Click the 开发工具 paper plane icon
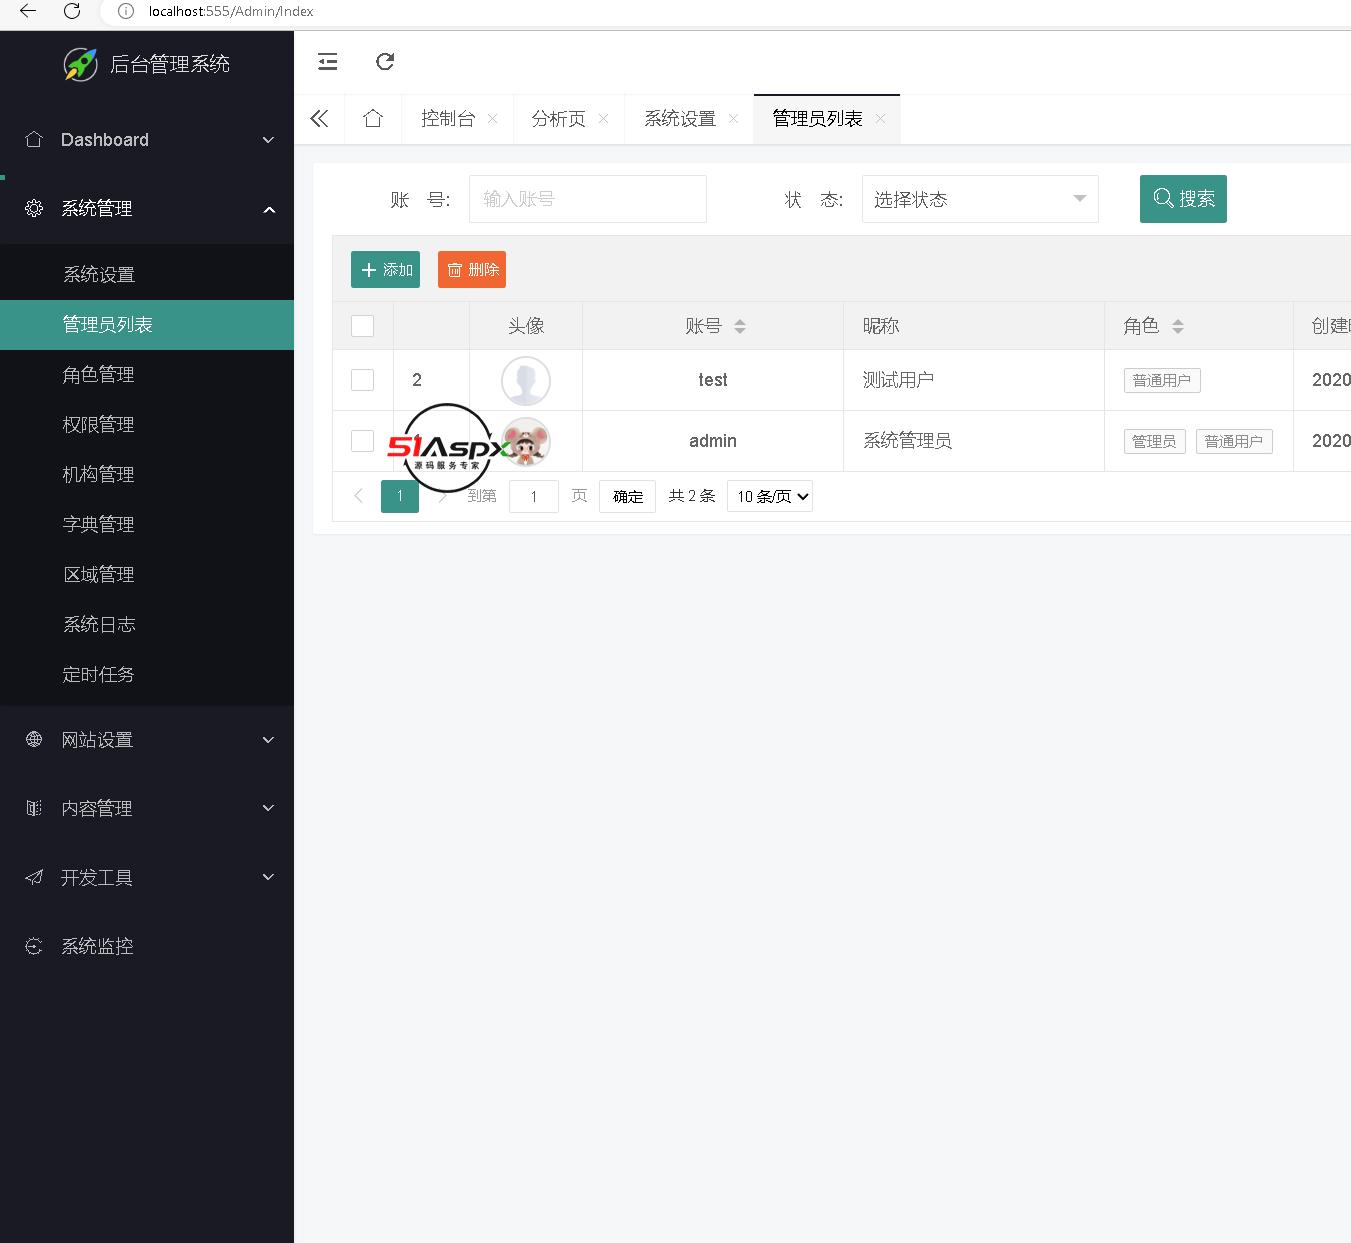The height and width of the screenshot is (1243, 1351). [x=34, y=877]
